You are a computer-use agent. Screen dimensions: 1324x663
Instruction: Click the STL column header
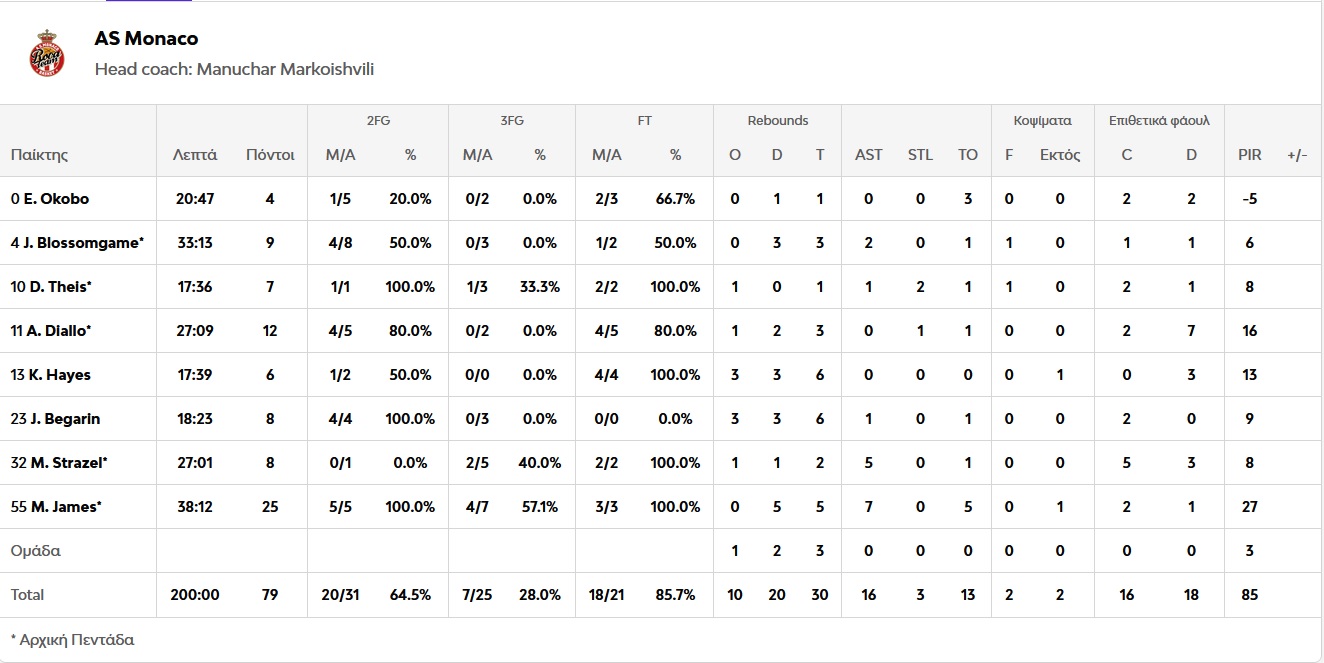920,155
